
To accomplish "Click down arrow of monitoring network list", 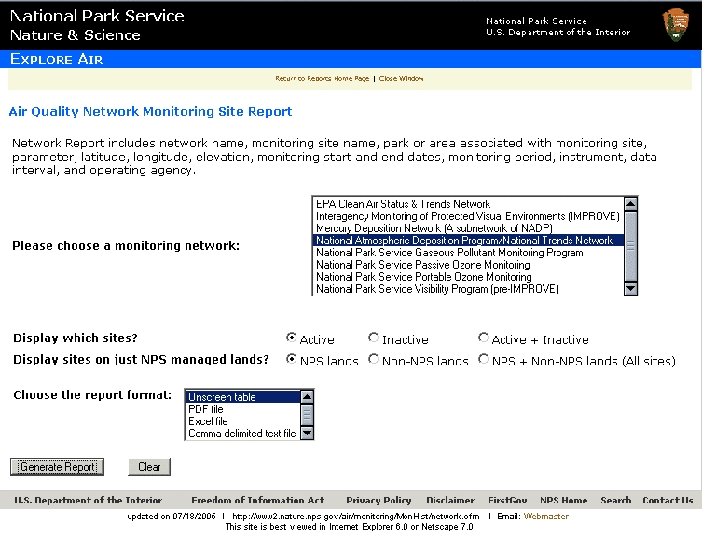I will coord(631,288).
